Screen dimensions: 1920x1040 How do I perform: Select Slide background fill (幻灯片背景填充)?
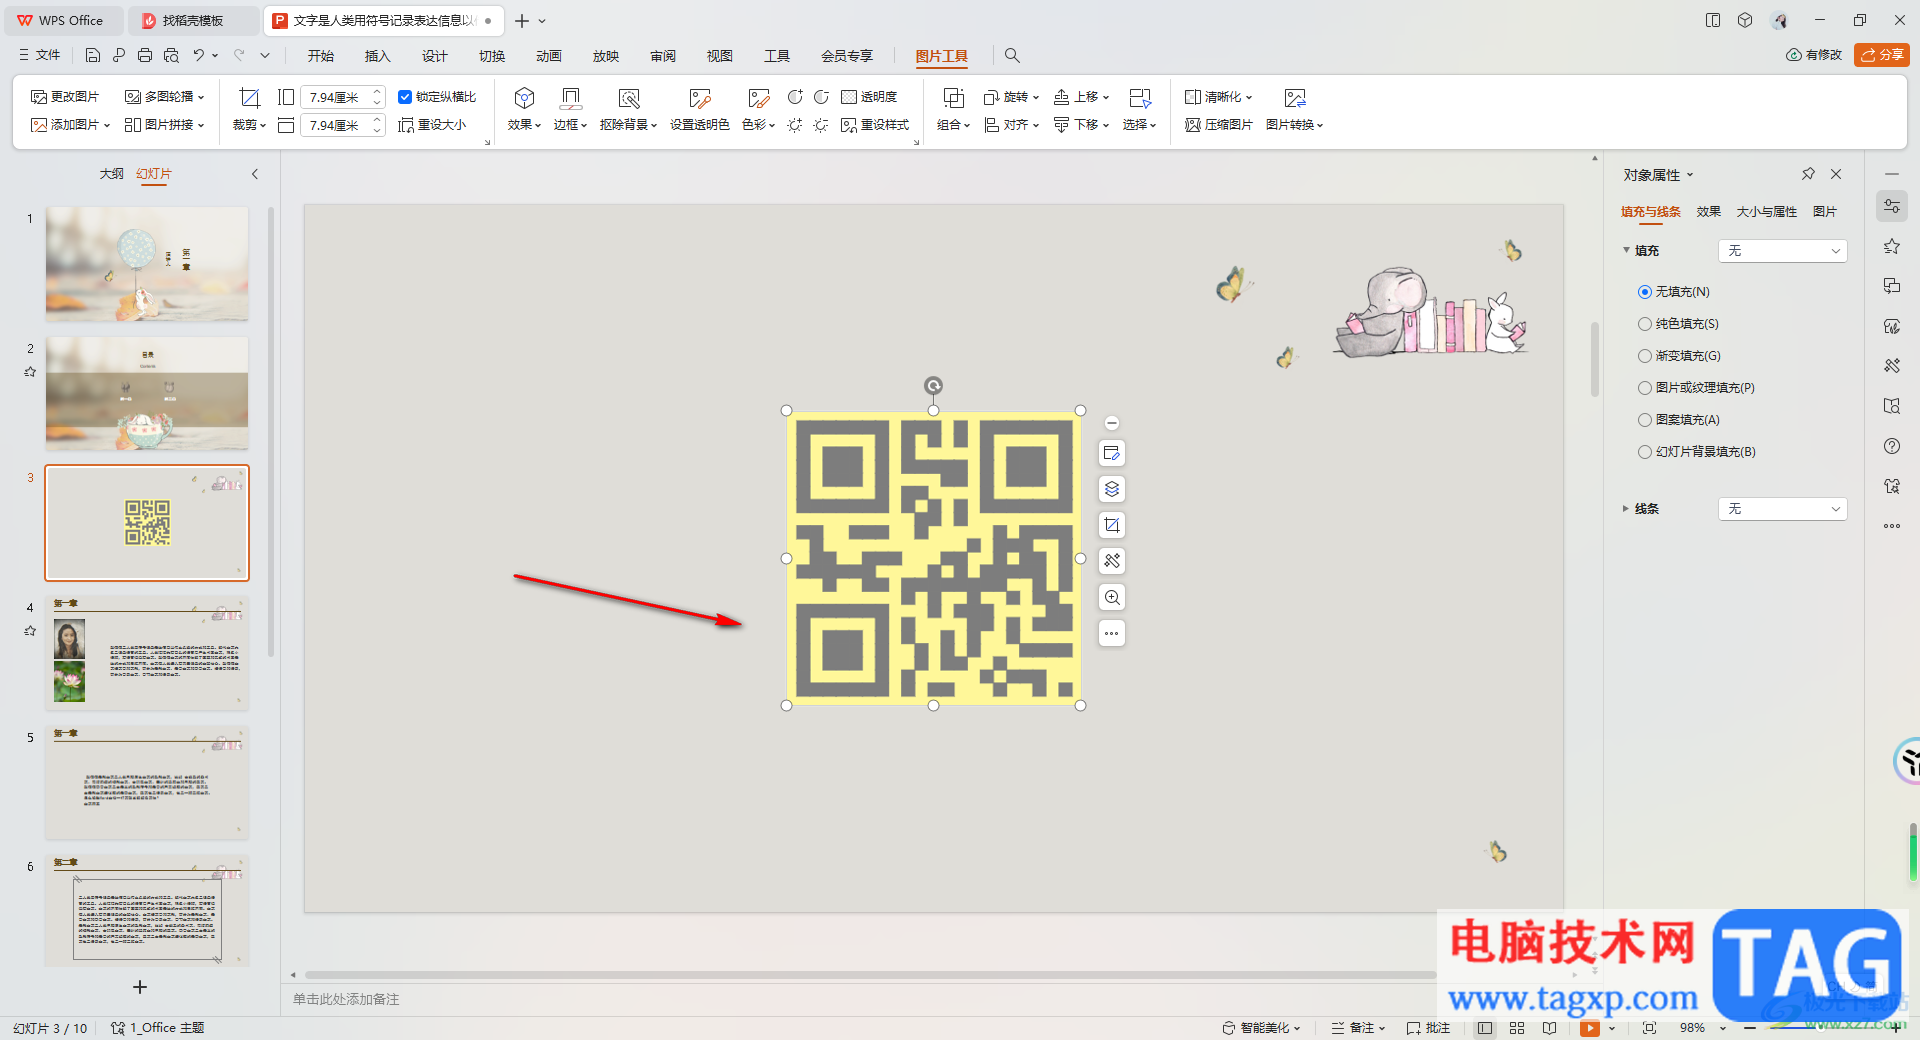[1644, 452]
